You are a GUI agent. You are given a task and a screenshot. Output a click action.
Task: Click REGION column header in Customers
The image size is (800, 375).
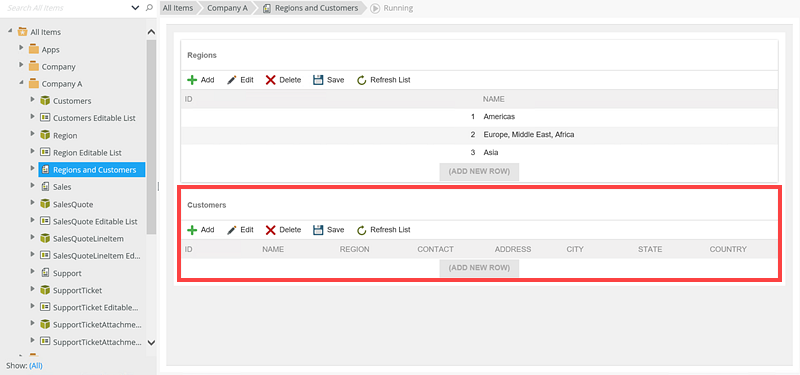pos(355,249)
